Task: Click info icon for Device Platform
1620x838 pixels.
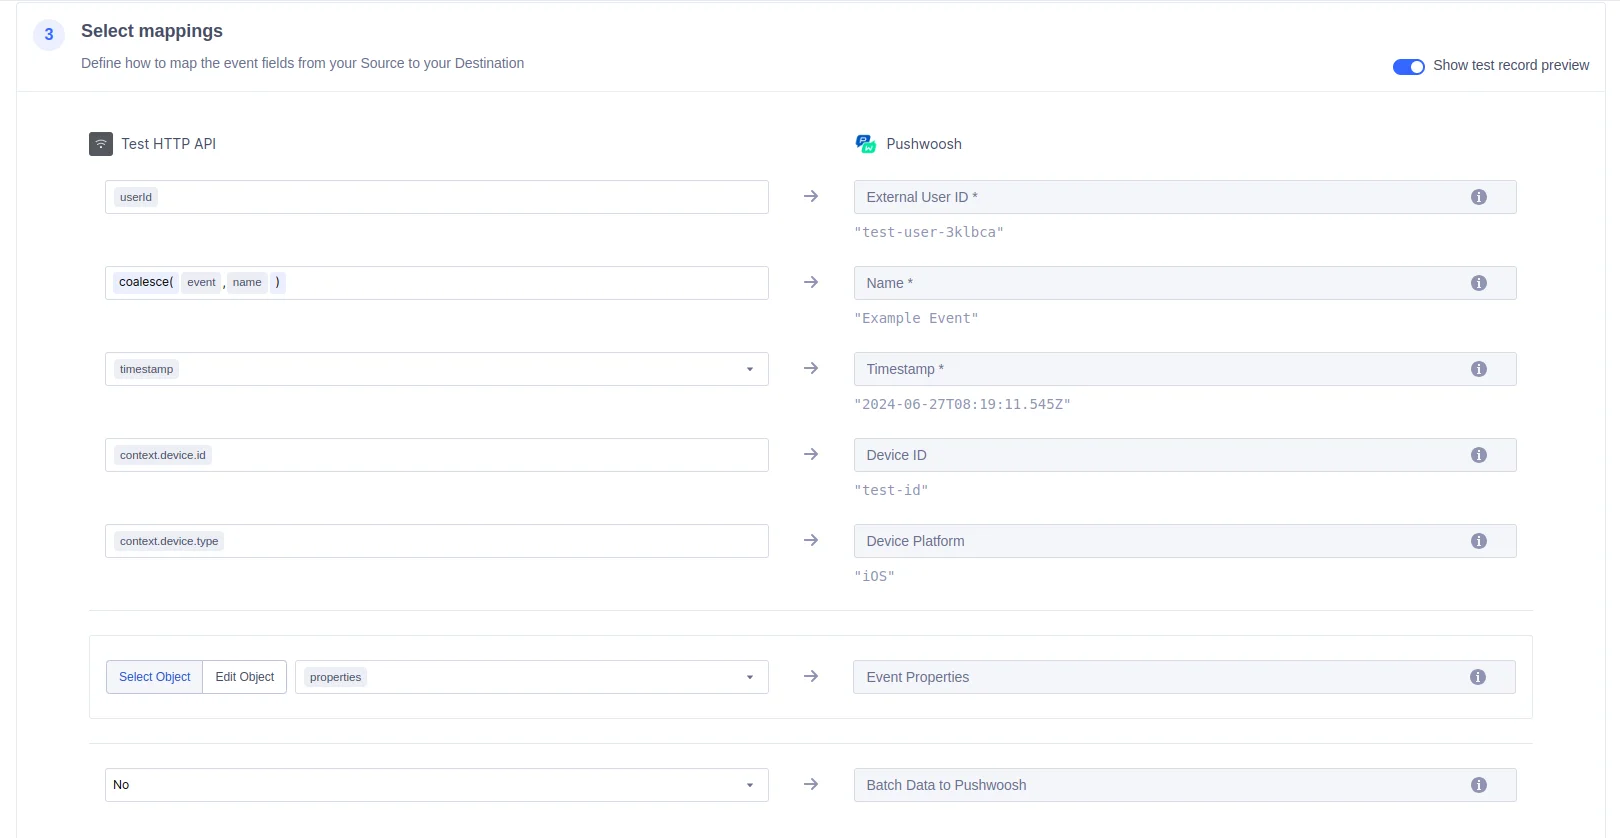Action: pos(1478,541)
